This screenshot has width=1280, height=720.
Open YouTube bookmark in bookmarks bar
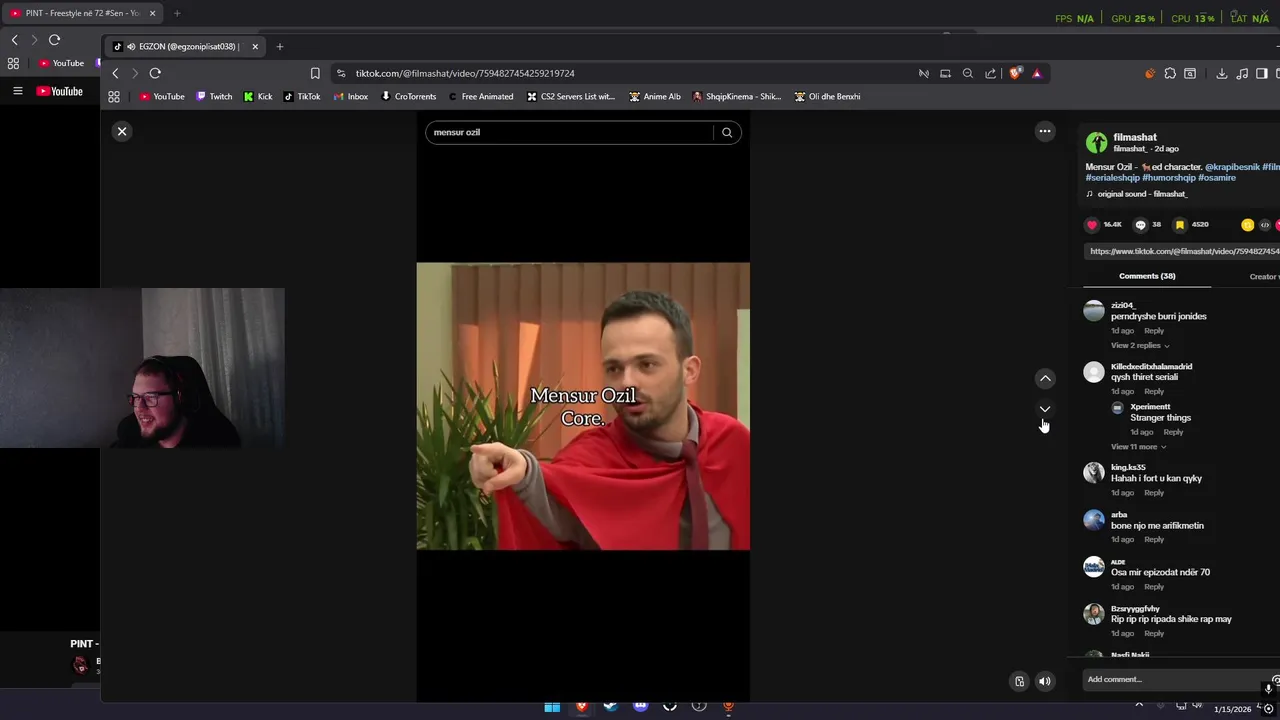162,97
